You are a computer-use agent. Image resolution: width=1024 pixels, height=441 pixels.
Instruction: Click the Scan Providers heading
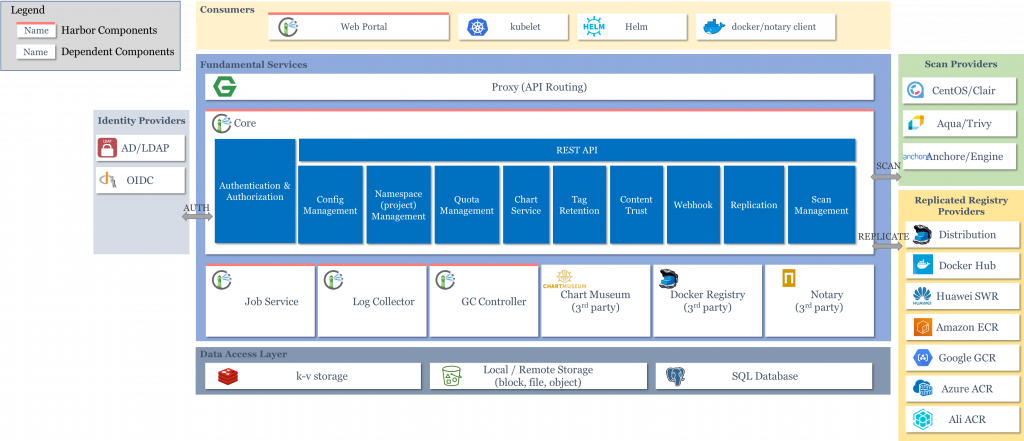[x=961, y=64]
